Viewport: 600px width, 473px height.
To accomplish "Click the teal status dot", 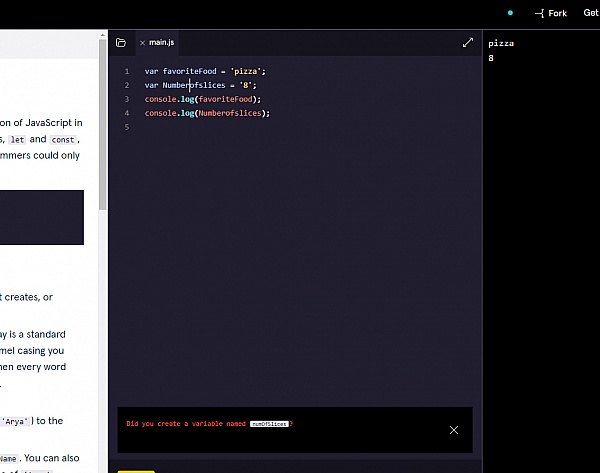I will coord(510,13).
